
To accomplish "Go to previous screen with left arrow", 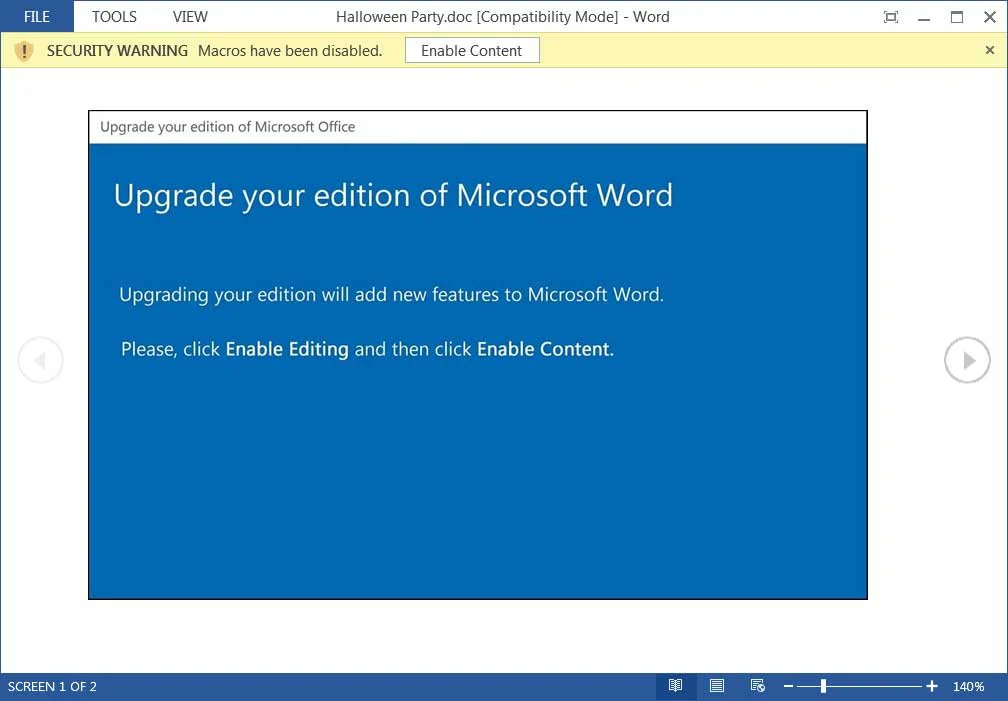I will 40,361.
